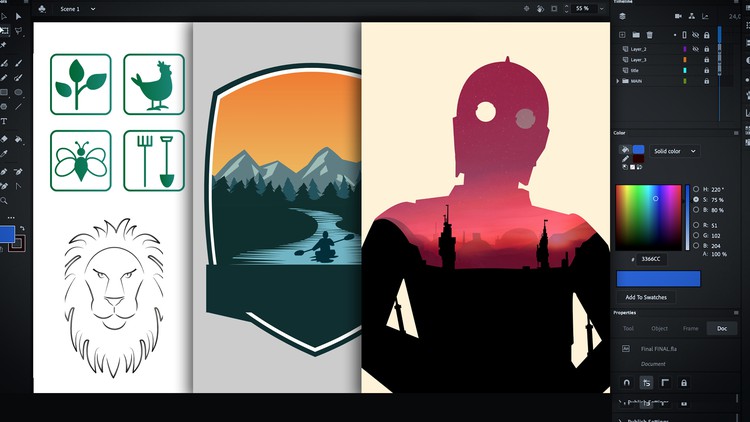Open the Solid color type dropdown
The width and height of the screenshot is (750, 422).
(x=674, y=151)
